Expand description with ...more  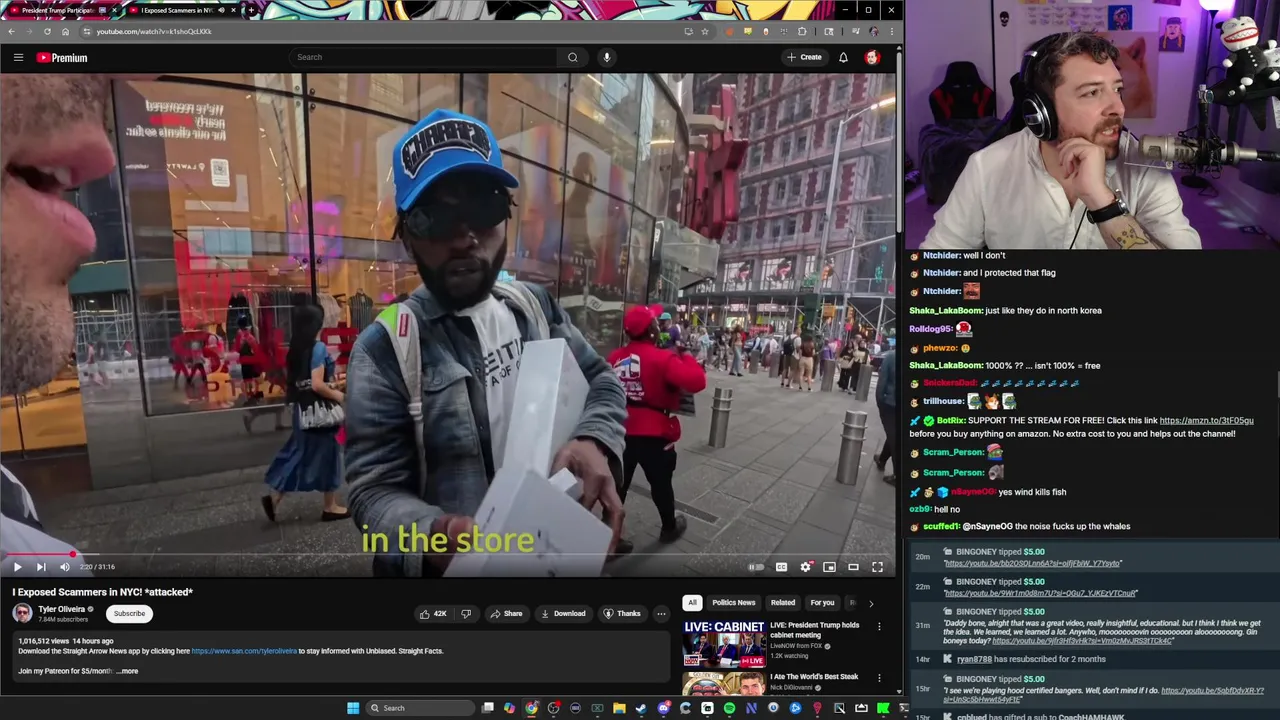pyautogui.click(x=127, y=671)
